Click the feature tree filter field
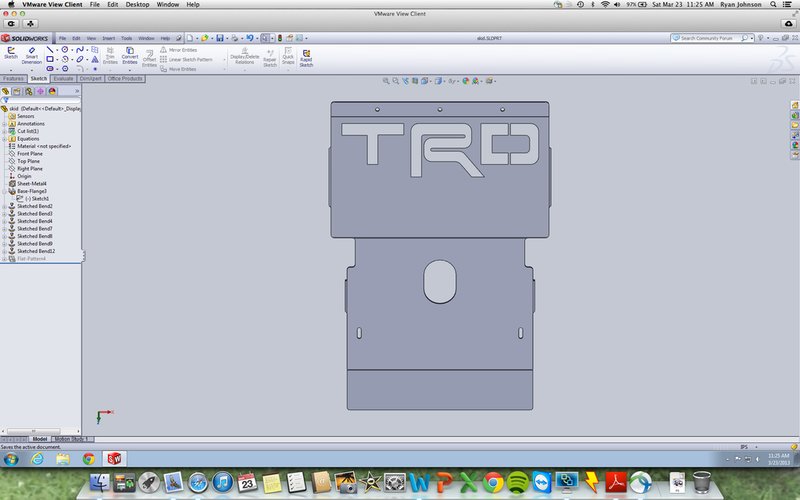This screenshot has width=800, height=500. pyautogui.click(x=41, y=101)
